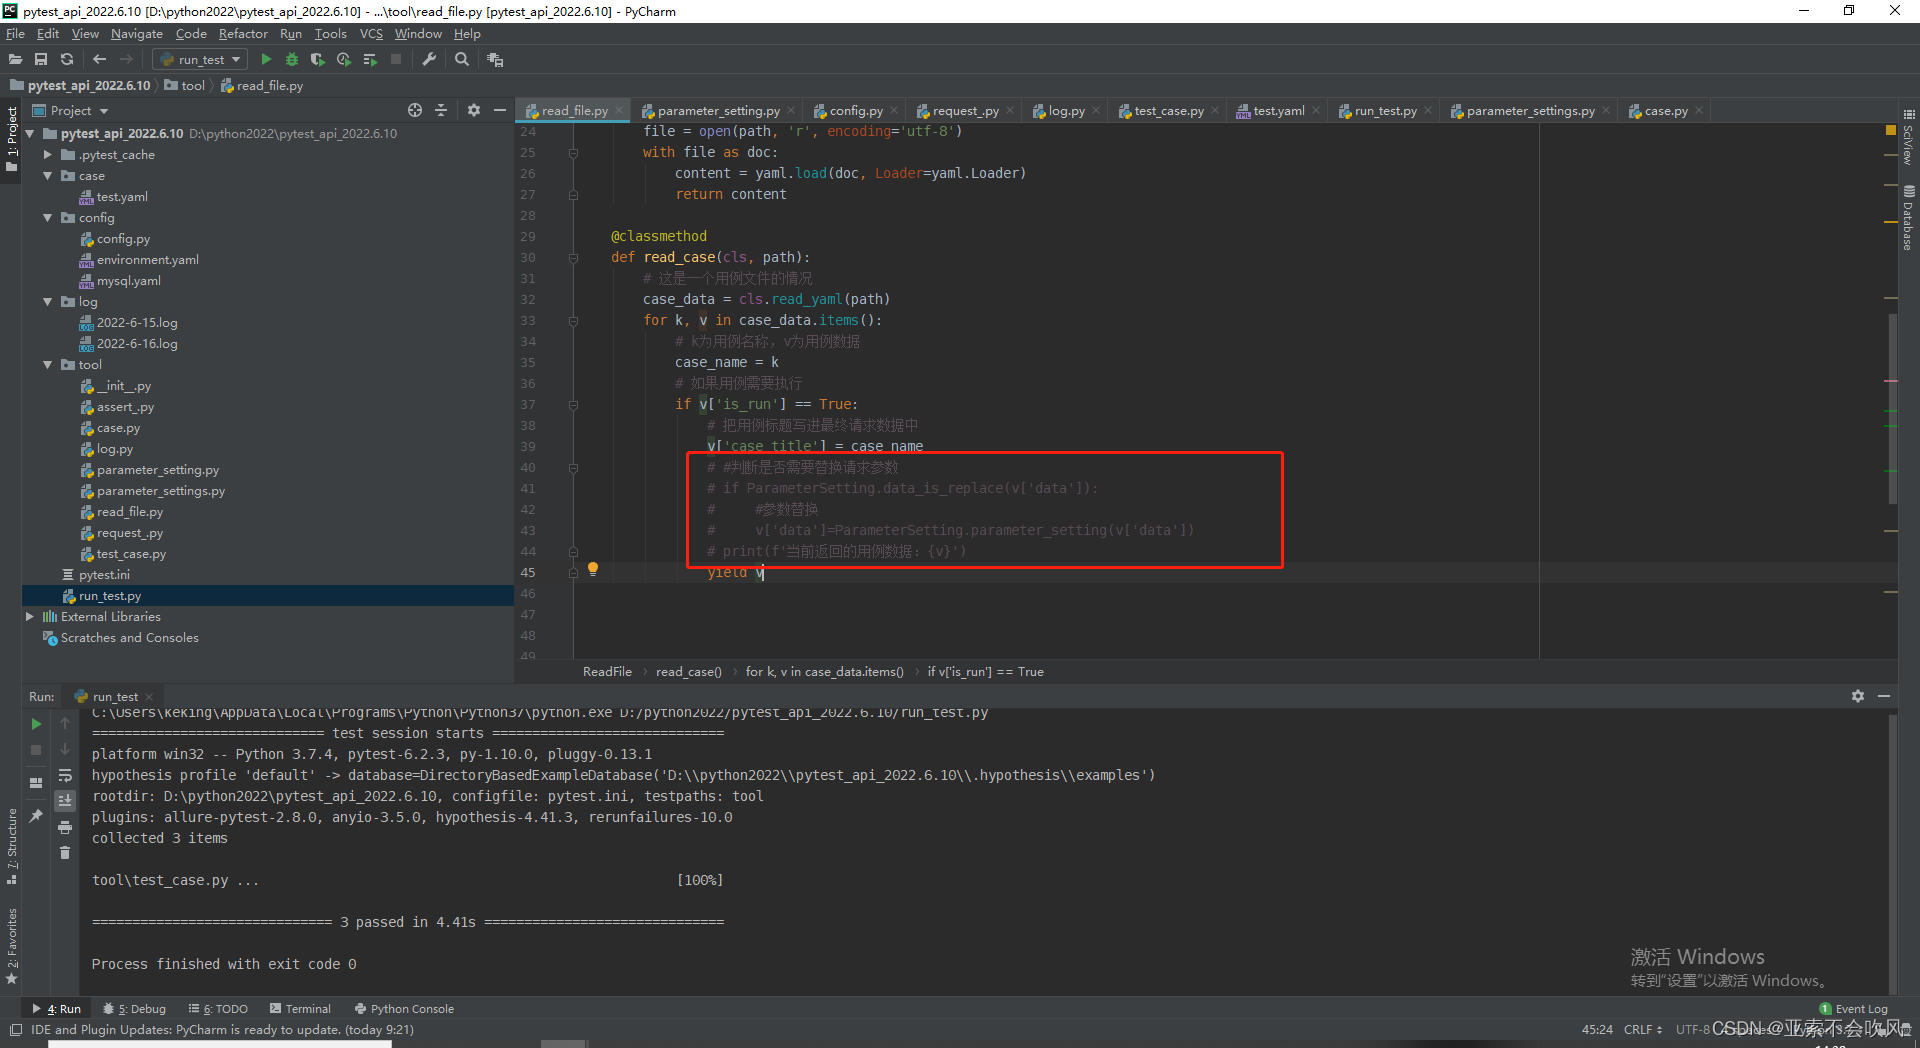The height and width of the screenshot is (1048, 1920).
Task: Collapse the tool folder
Action: 47,365
